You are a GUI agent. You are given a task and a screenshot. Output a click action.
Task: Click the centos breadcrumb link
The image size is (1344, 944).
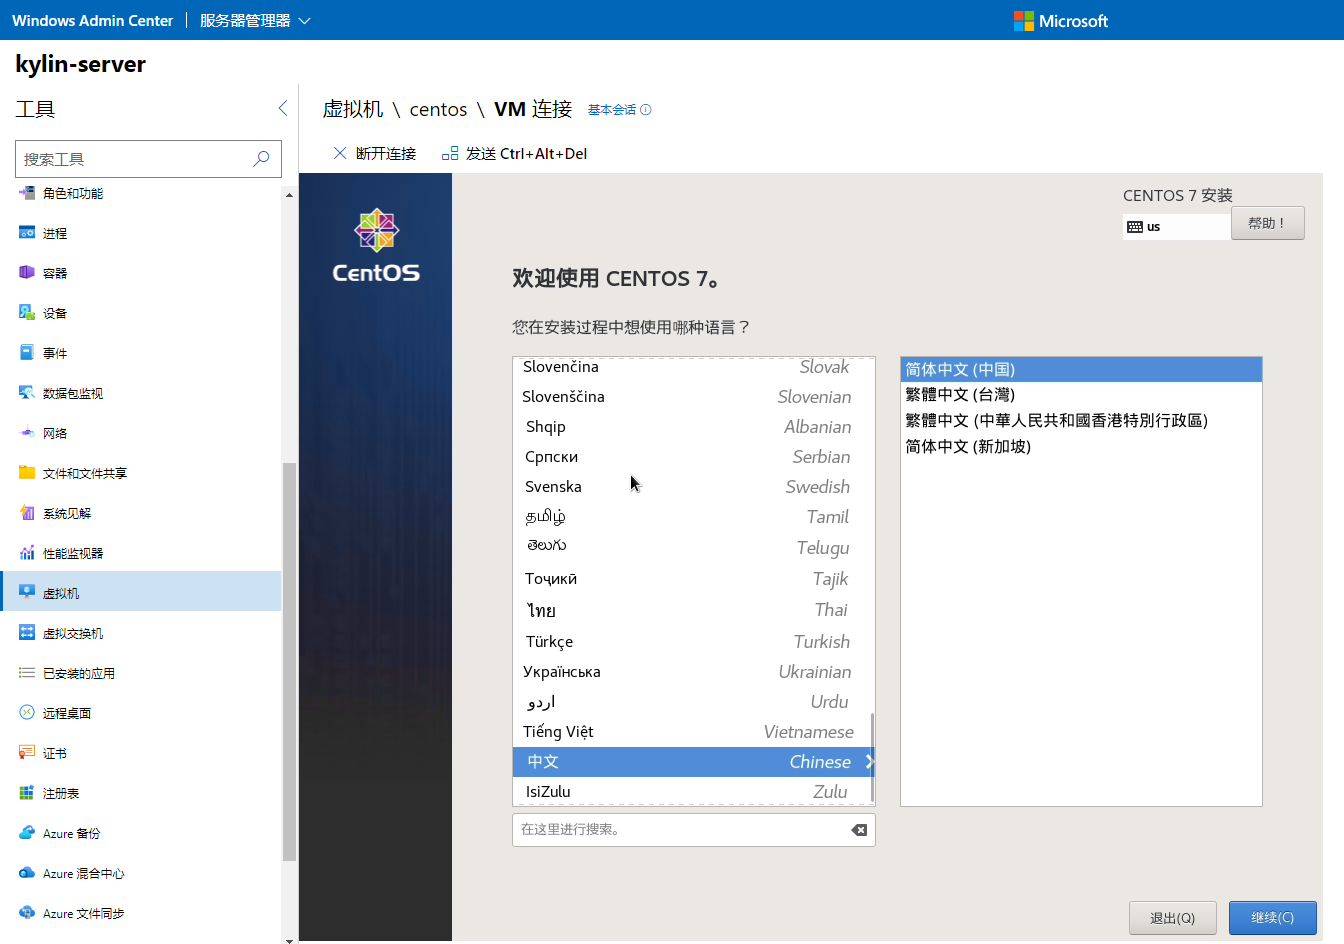(438, 110)
